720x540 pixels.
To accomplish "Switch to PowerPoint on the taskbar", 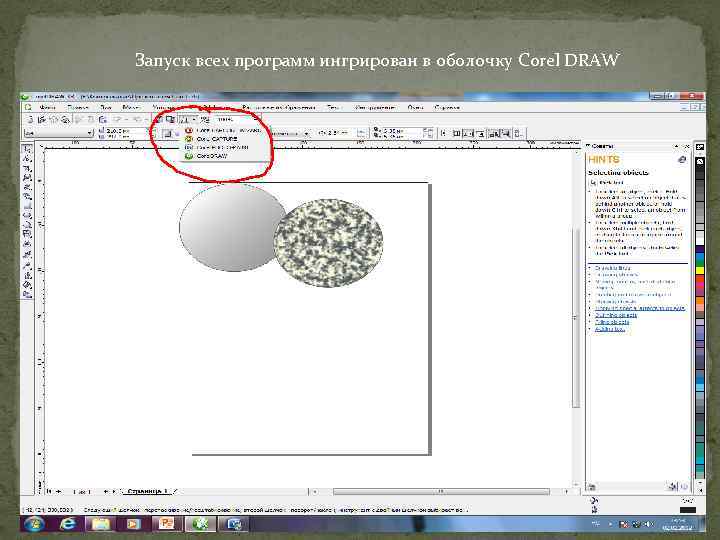I will pos(167,524).
